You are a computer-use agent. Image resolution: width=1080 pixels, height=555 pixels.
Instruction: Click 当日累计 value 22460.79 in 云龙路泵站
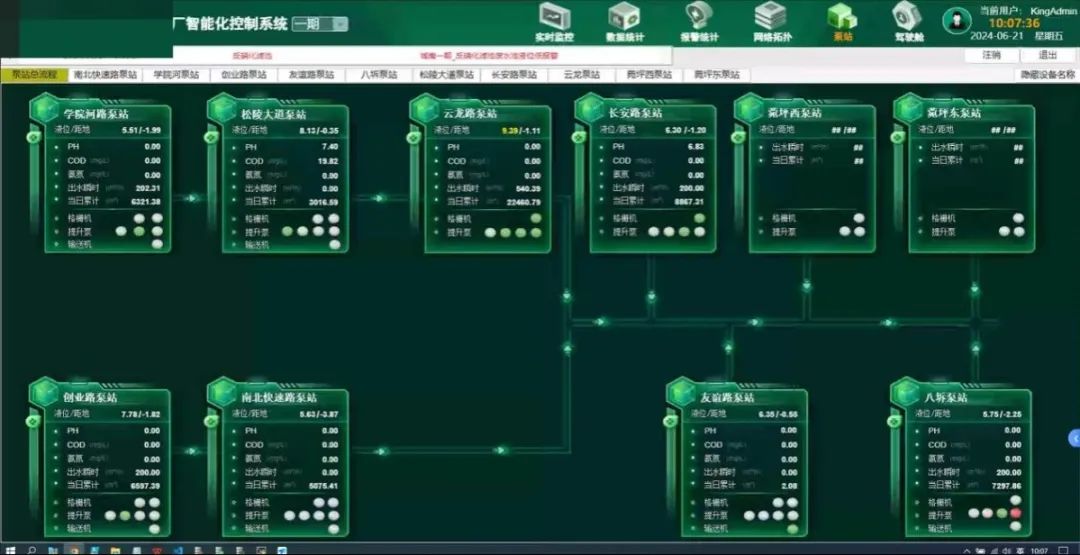coord(523,202)
